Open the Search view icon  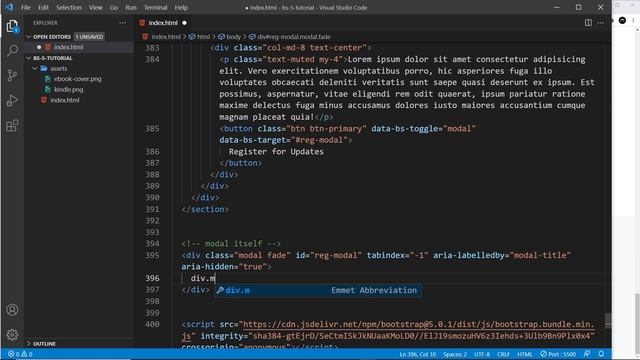pyautogui.click(x=12, y=51)
